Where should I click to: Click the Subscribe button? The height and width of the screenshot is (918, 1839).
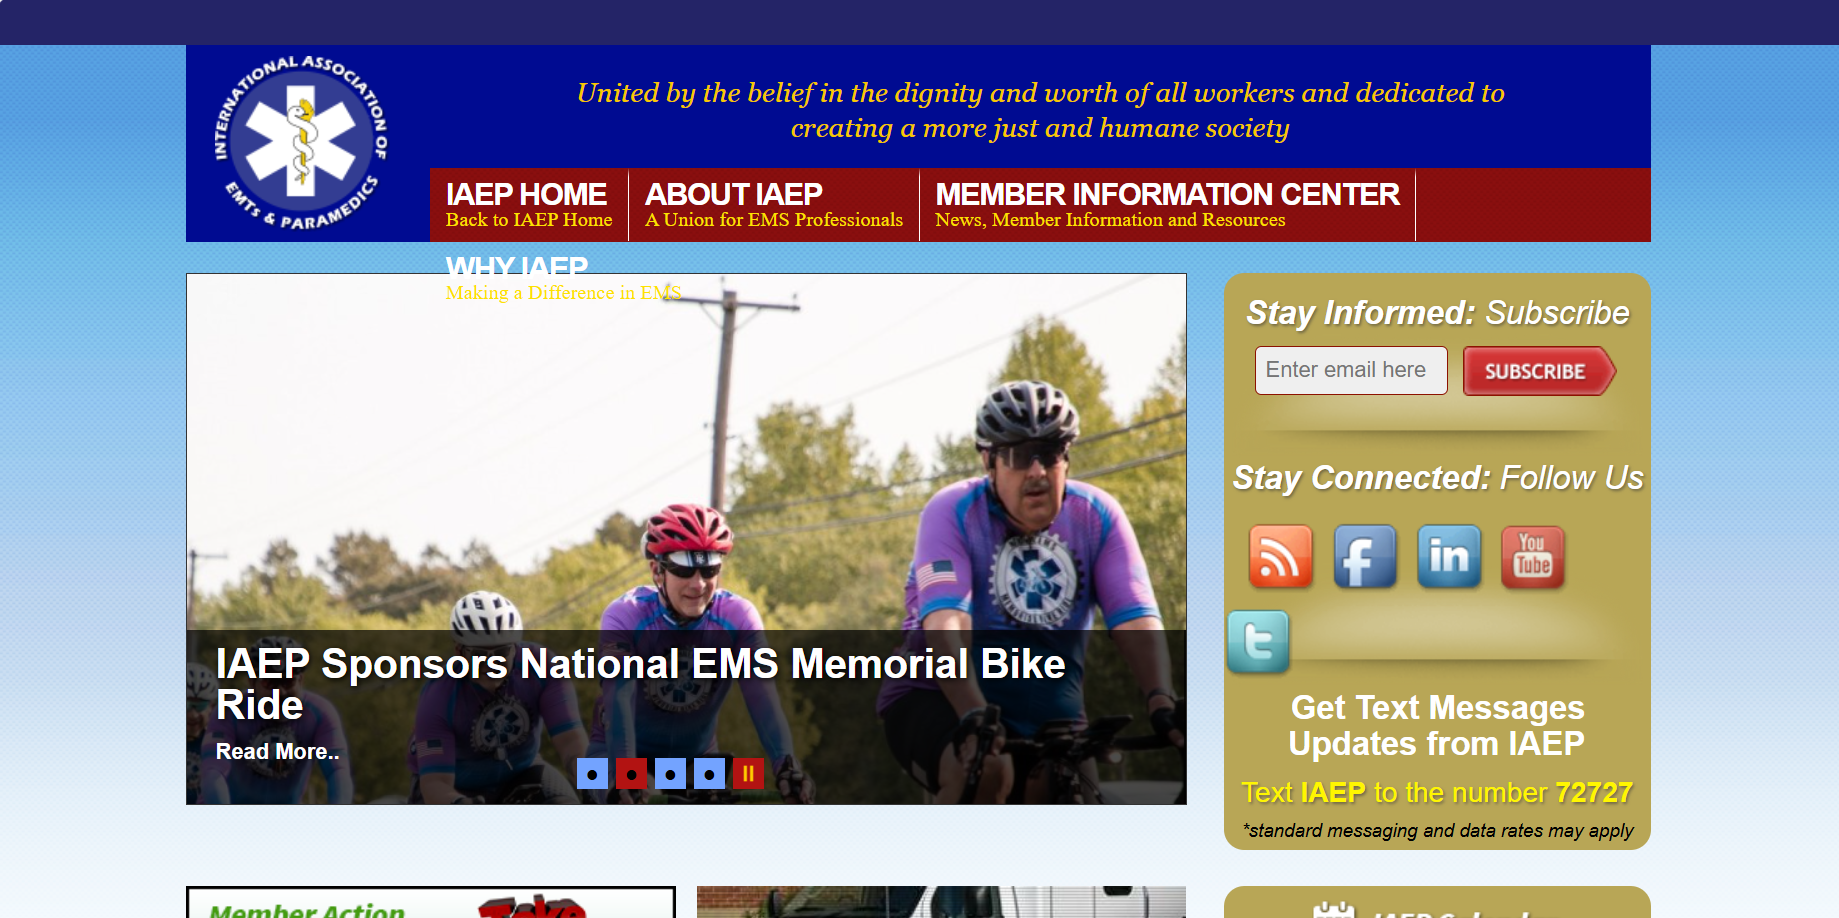point(1539,371)
